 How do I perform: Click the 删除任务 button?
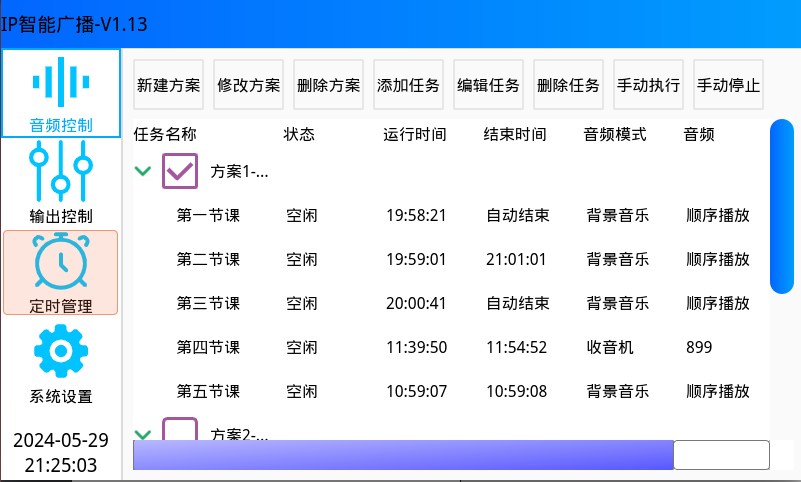click(568, 85)
